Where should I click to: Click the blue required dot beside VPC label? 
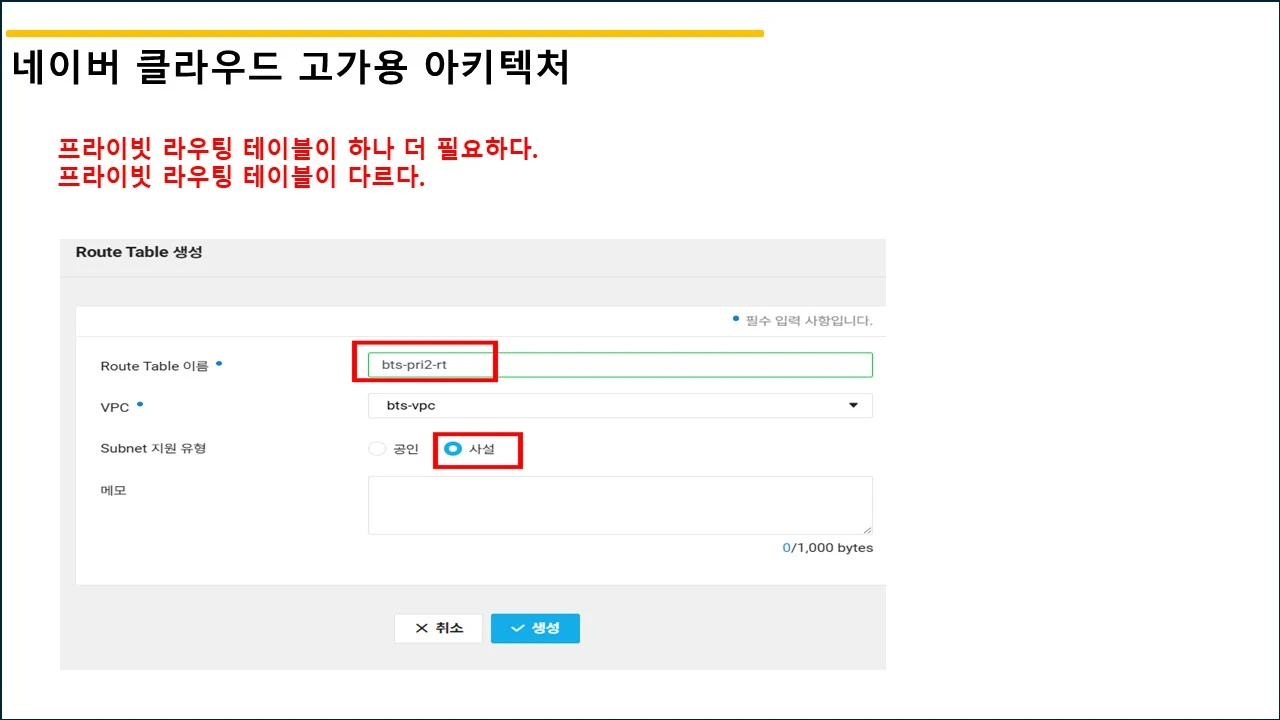(140, 404)
